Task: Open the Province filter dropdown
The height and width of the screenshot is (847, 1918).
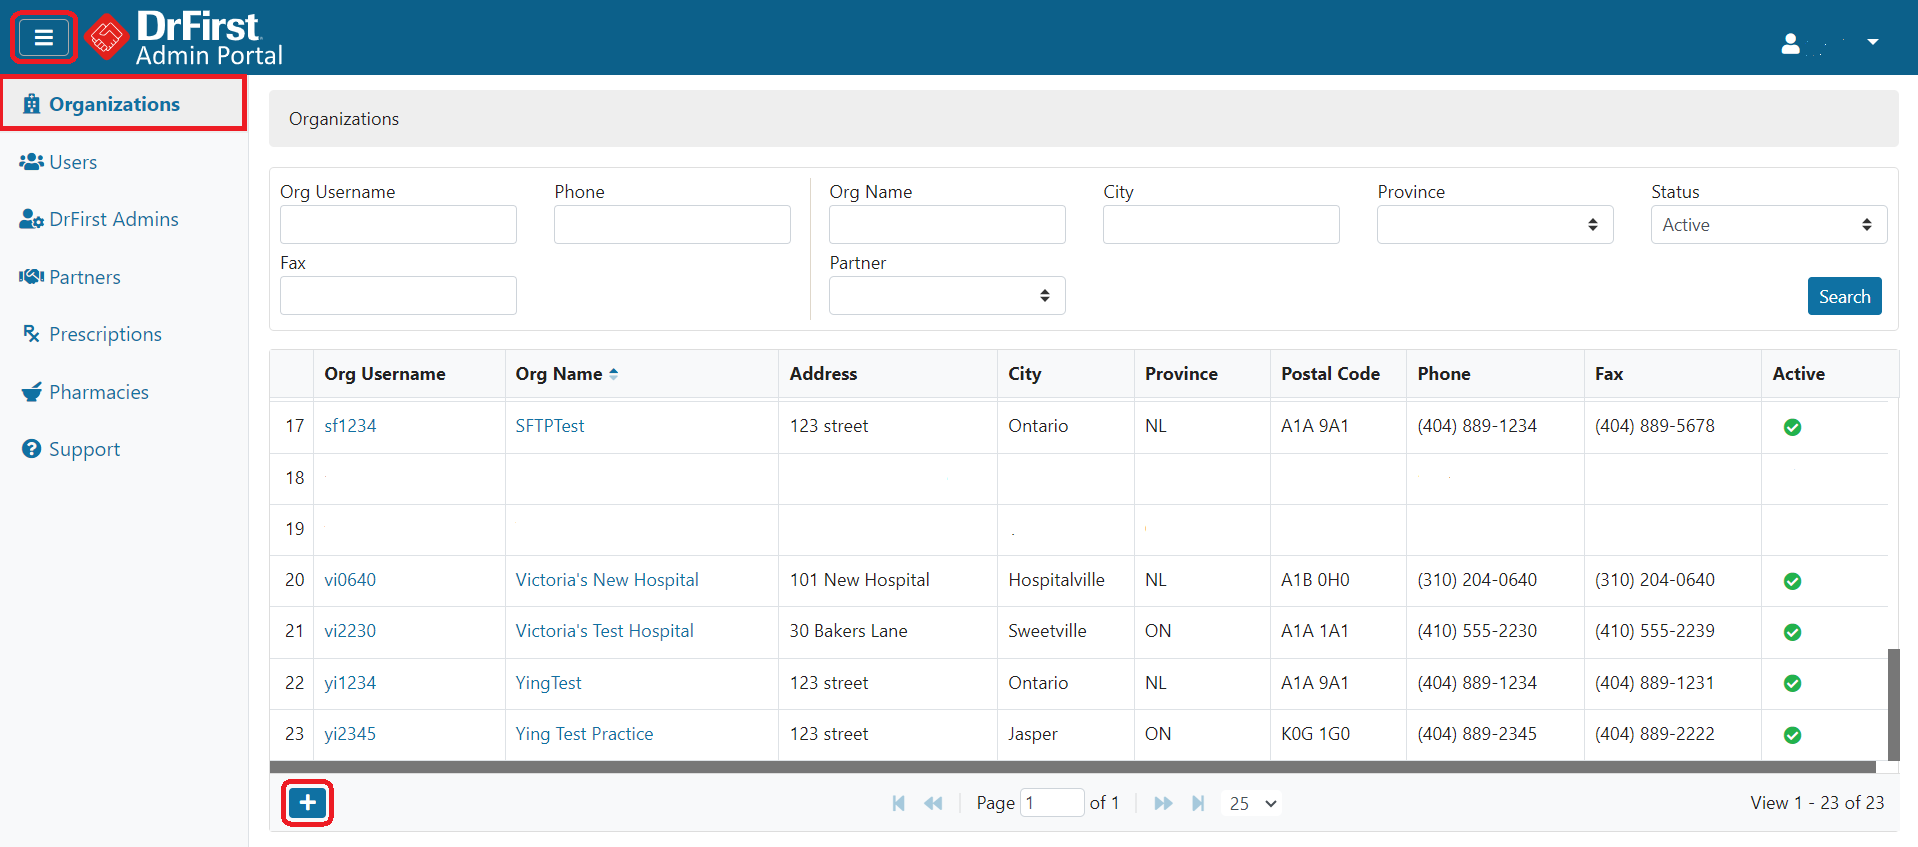Action: pyautogui.click(x=1494, y=225)
